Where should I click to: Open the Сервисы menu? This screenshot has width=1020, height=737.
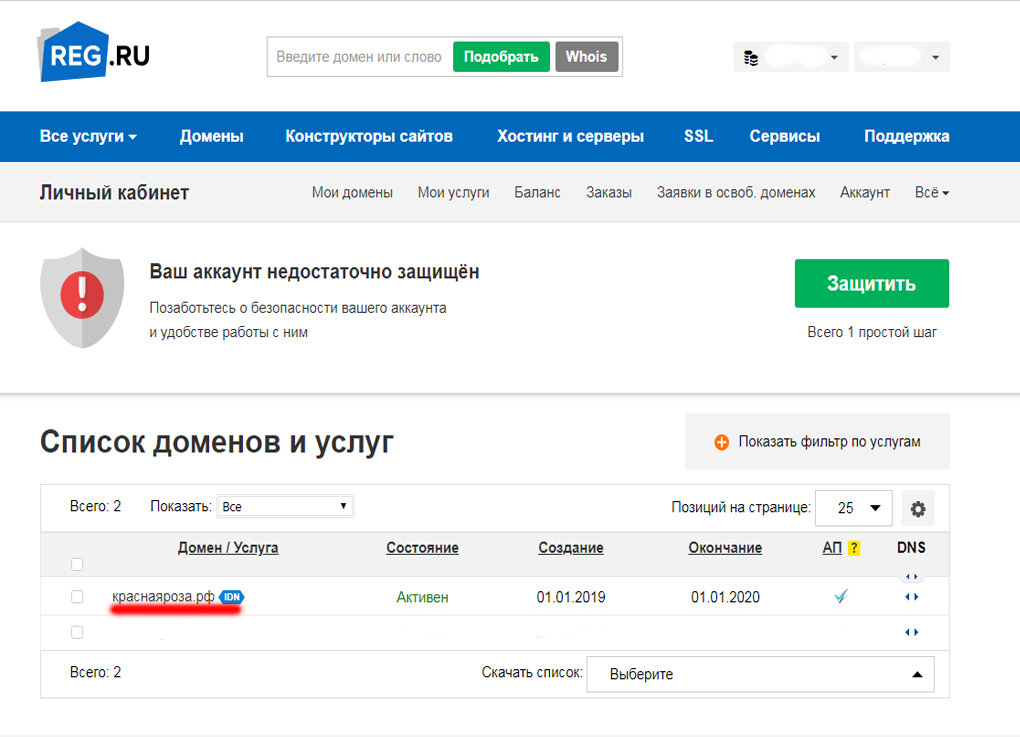point(785,137)
